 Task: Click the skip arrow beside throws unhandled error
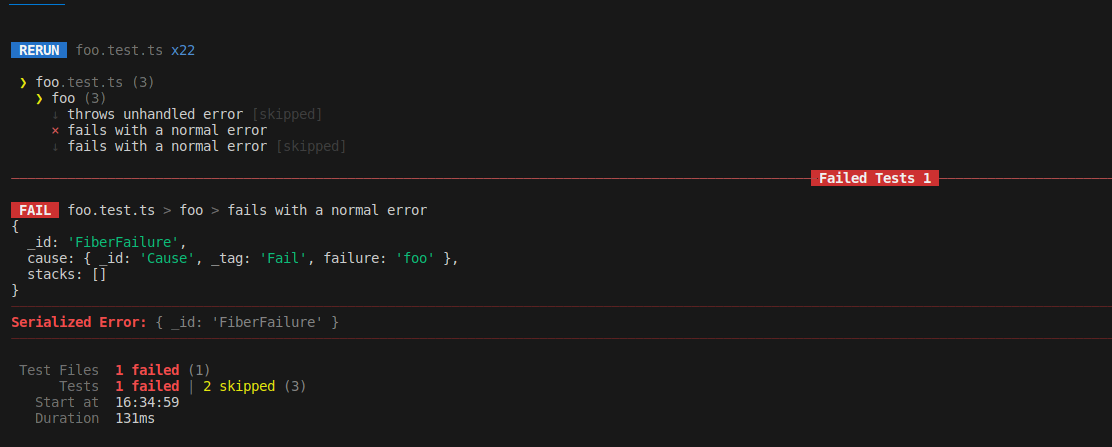[56, 114]
